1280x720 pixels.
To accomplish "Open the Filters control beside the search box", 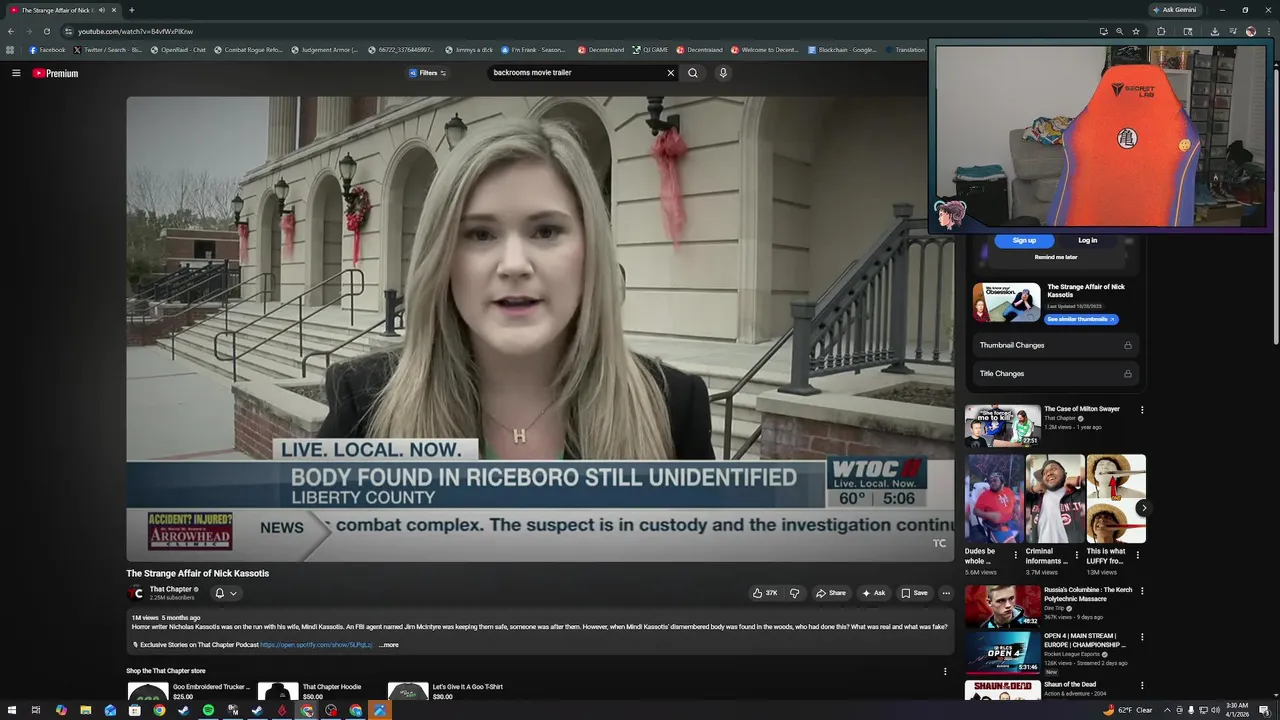I will (428, 73).
